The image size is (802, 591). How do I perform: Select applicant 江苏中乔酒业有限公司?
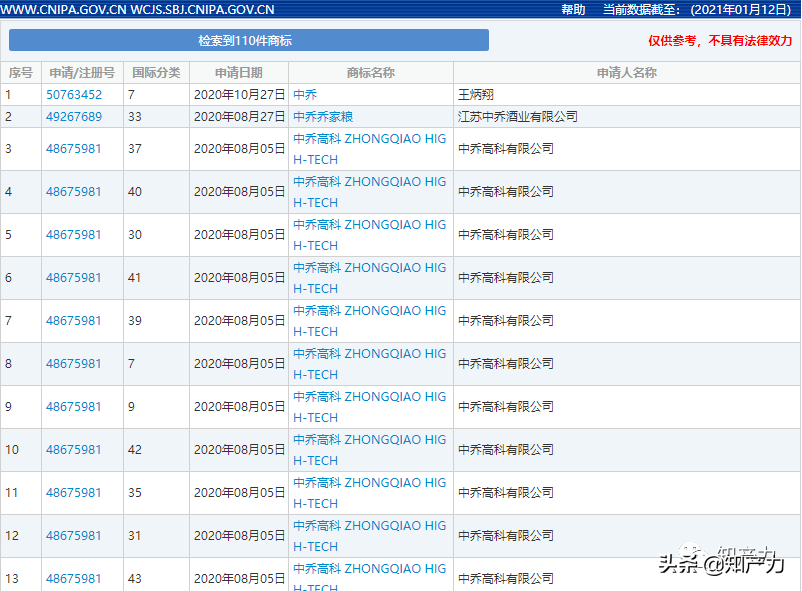click(518, 117)
